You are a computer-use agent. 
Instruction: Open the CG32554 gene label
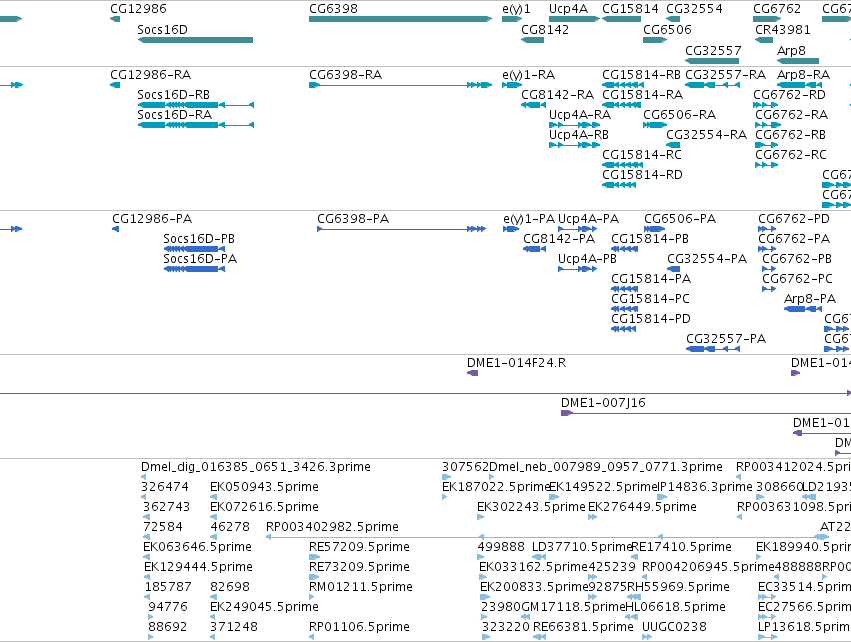(694, 9)
